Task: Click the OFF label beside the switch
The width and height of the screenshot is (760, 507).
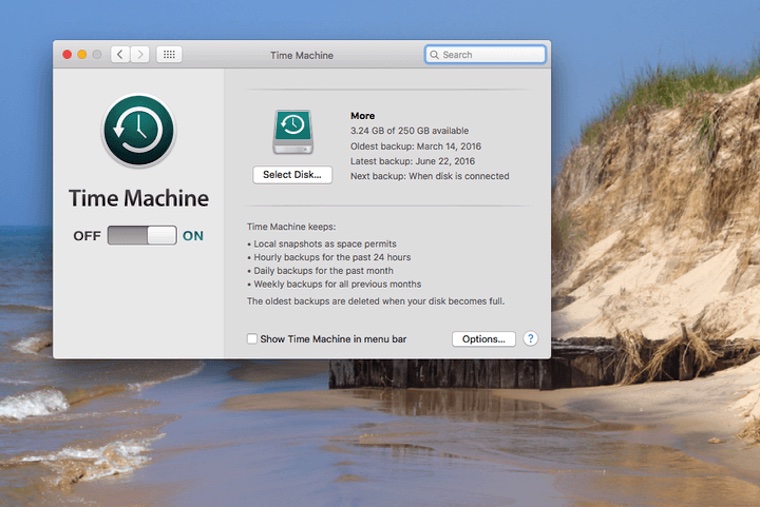Action: pos(87,236)
